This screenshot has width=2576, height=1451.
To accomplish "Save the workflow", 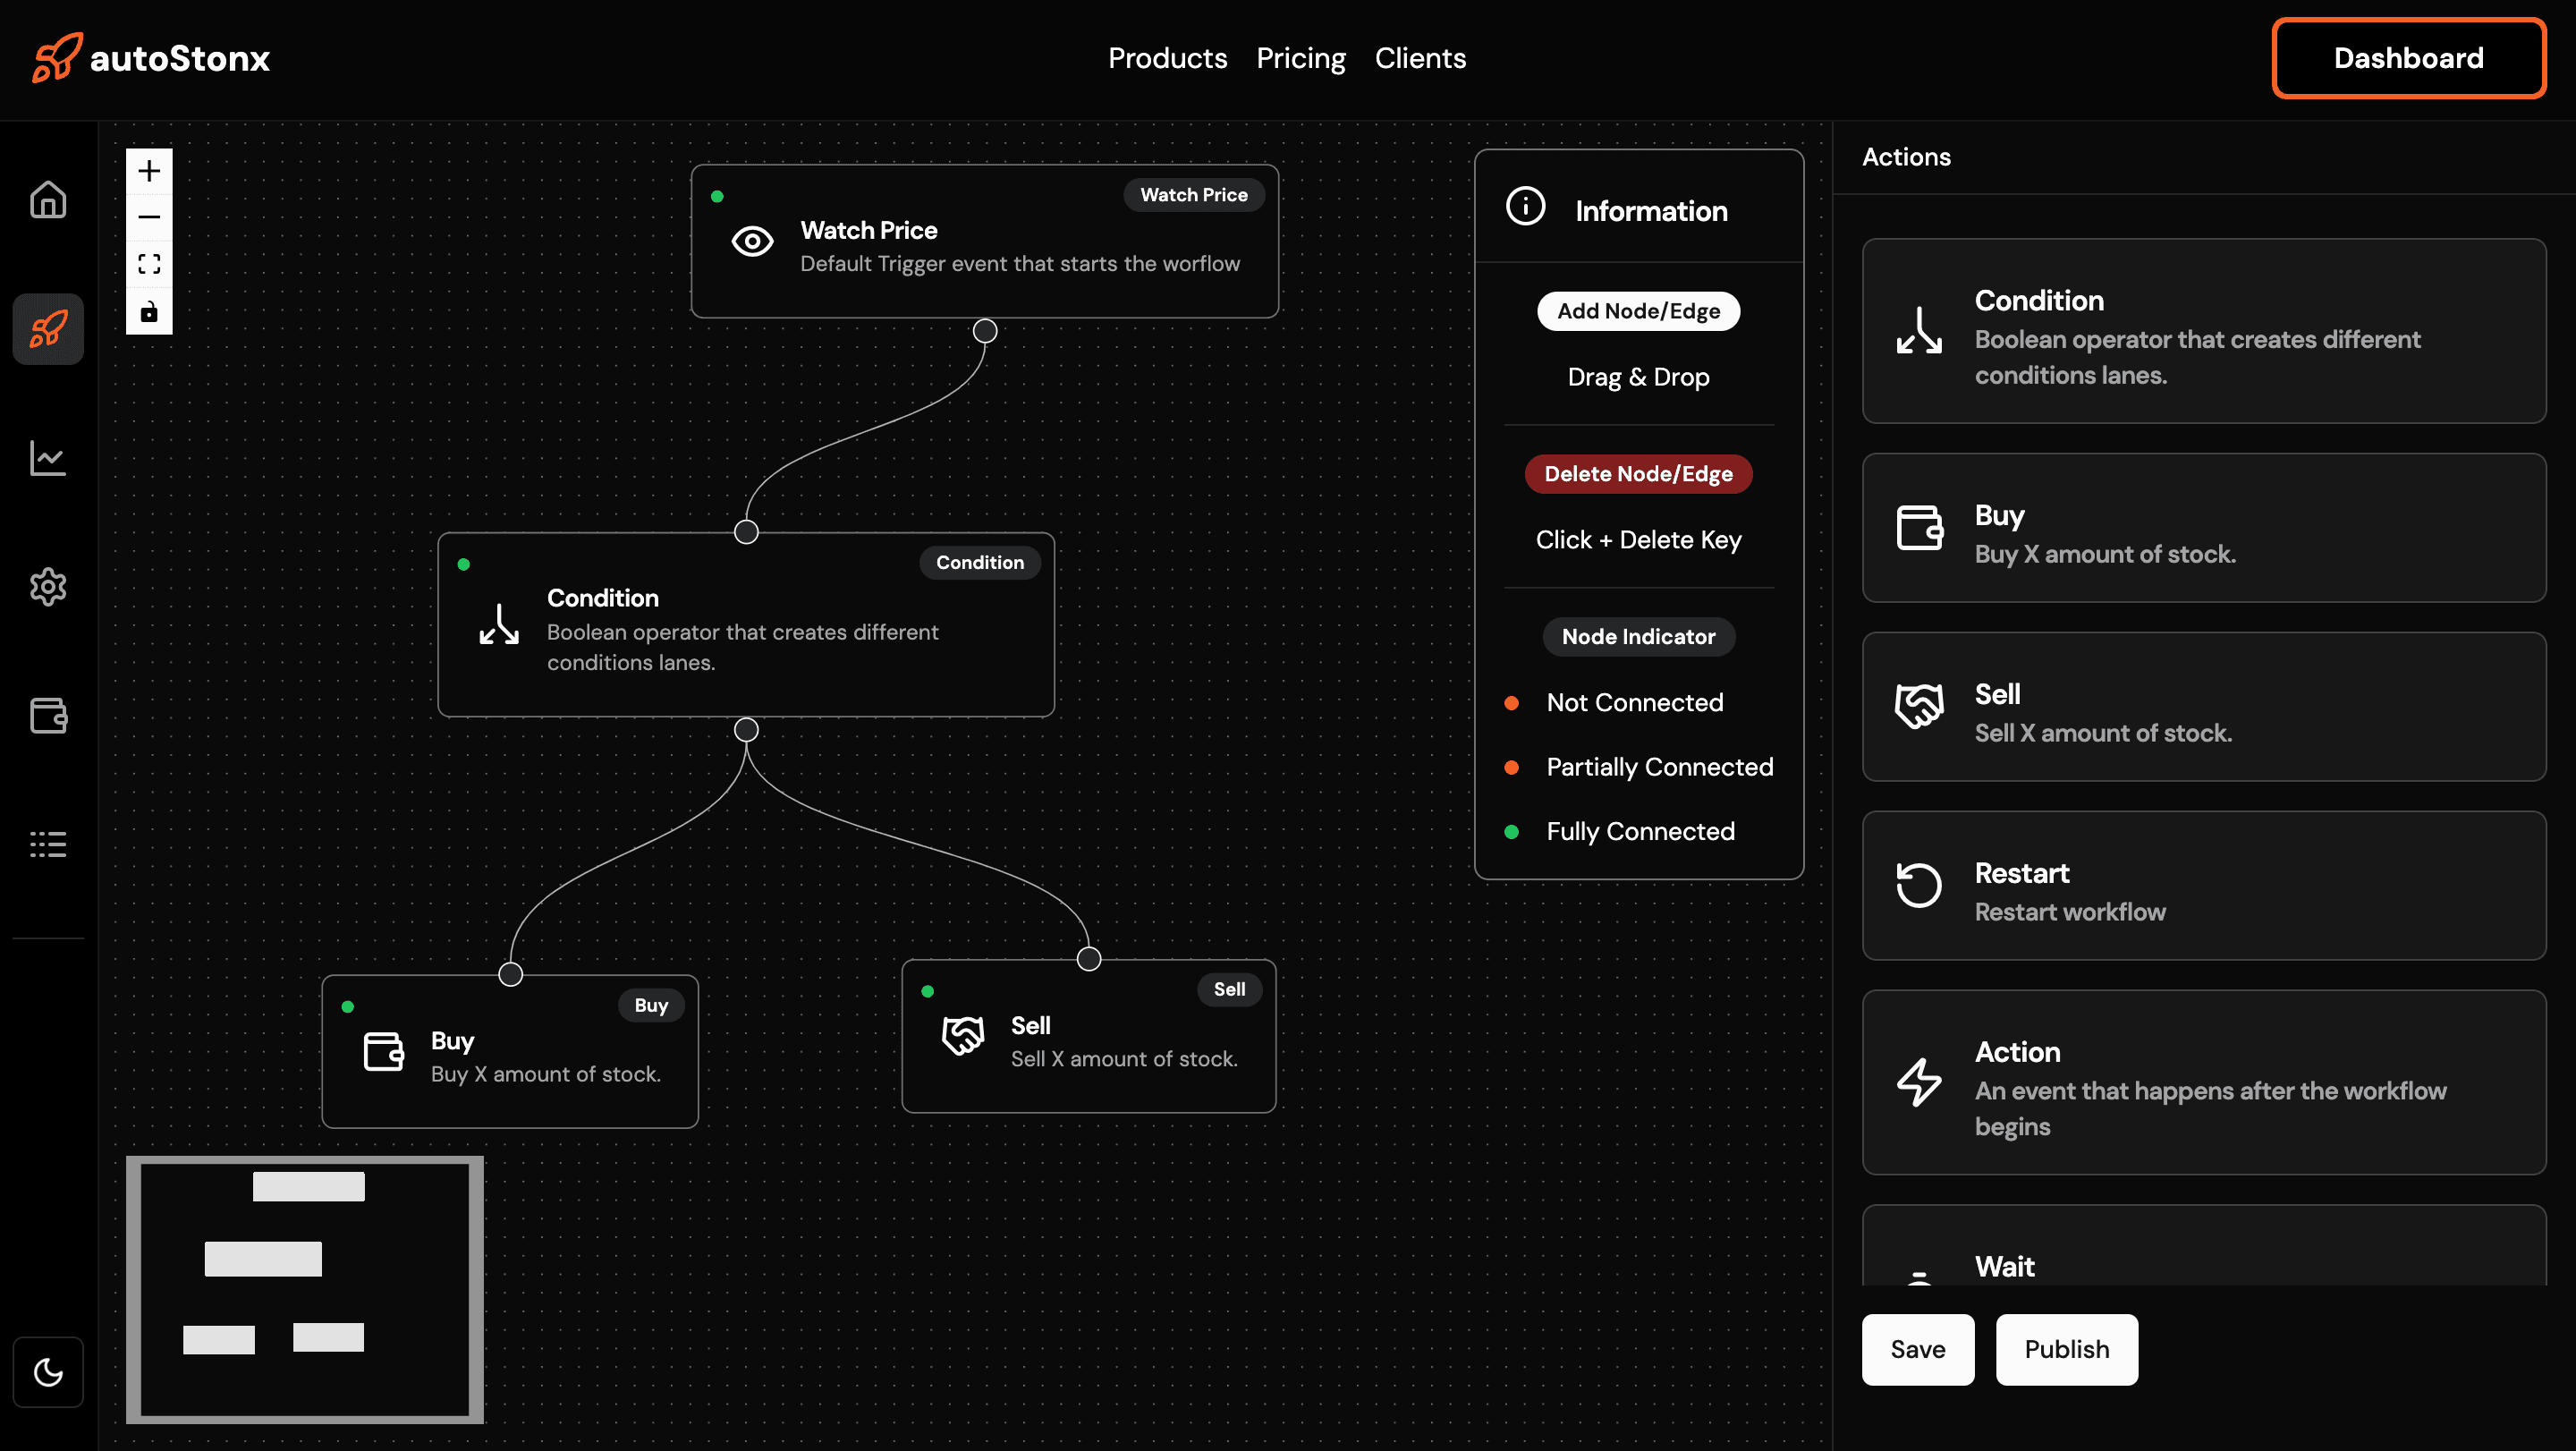I will pyautogui.click(x=1917, y=1349).
